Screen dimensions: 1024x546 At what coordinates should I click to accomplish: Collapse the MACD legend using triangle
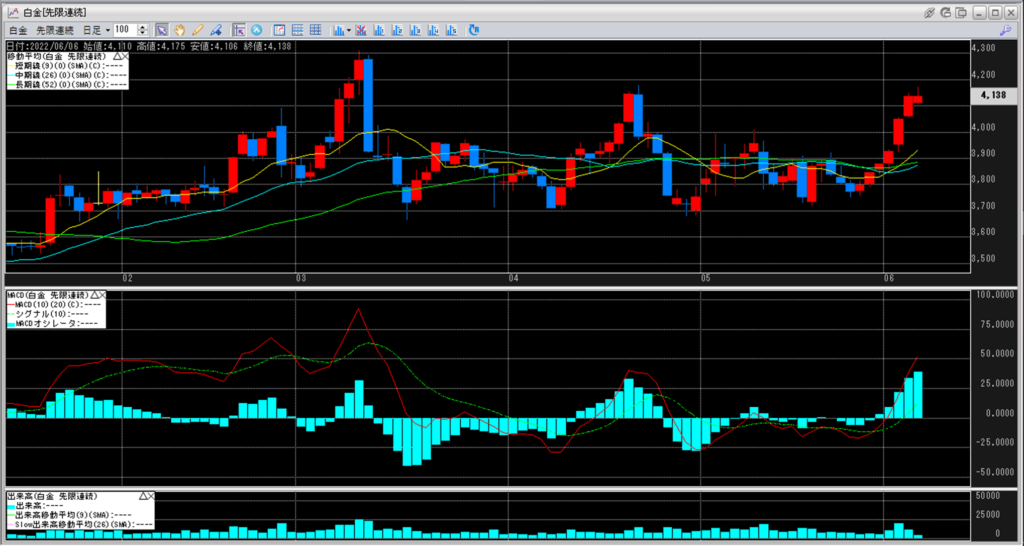[x=94, y=296]
